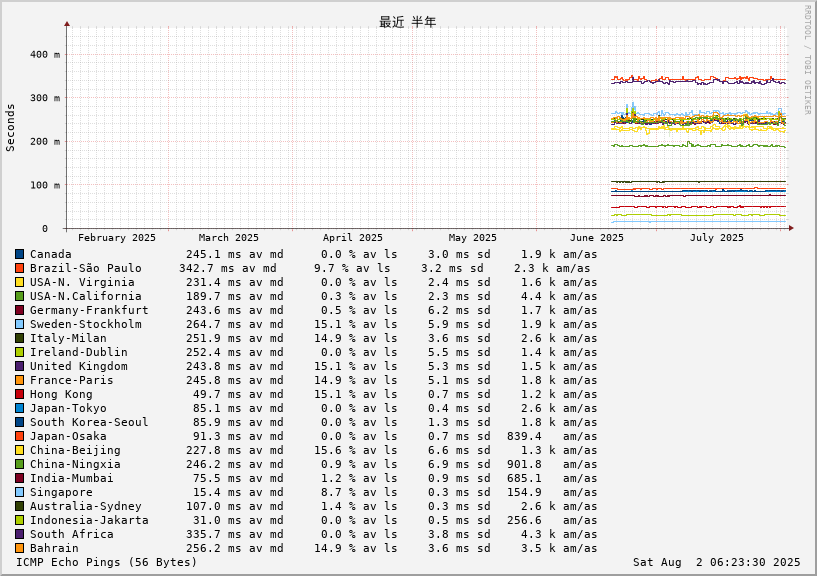Viewport: 817px width, 576px height.
Task: Pick the Japan-Tokyo blue legend swatch
Action: click(19, 409)
